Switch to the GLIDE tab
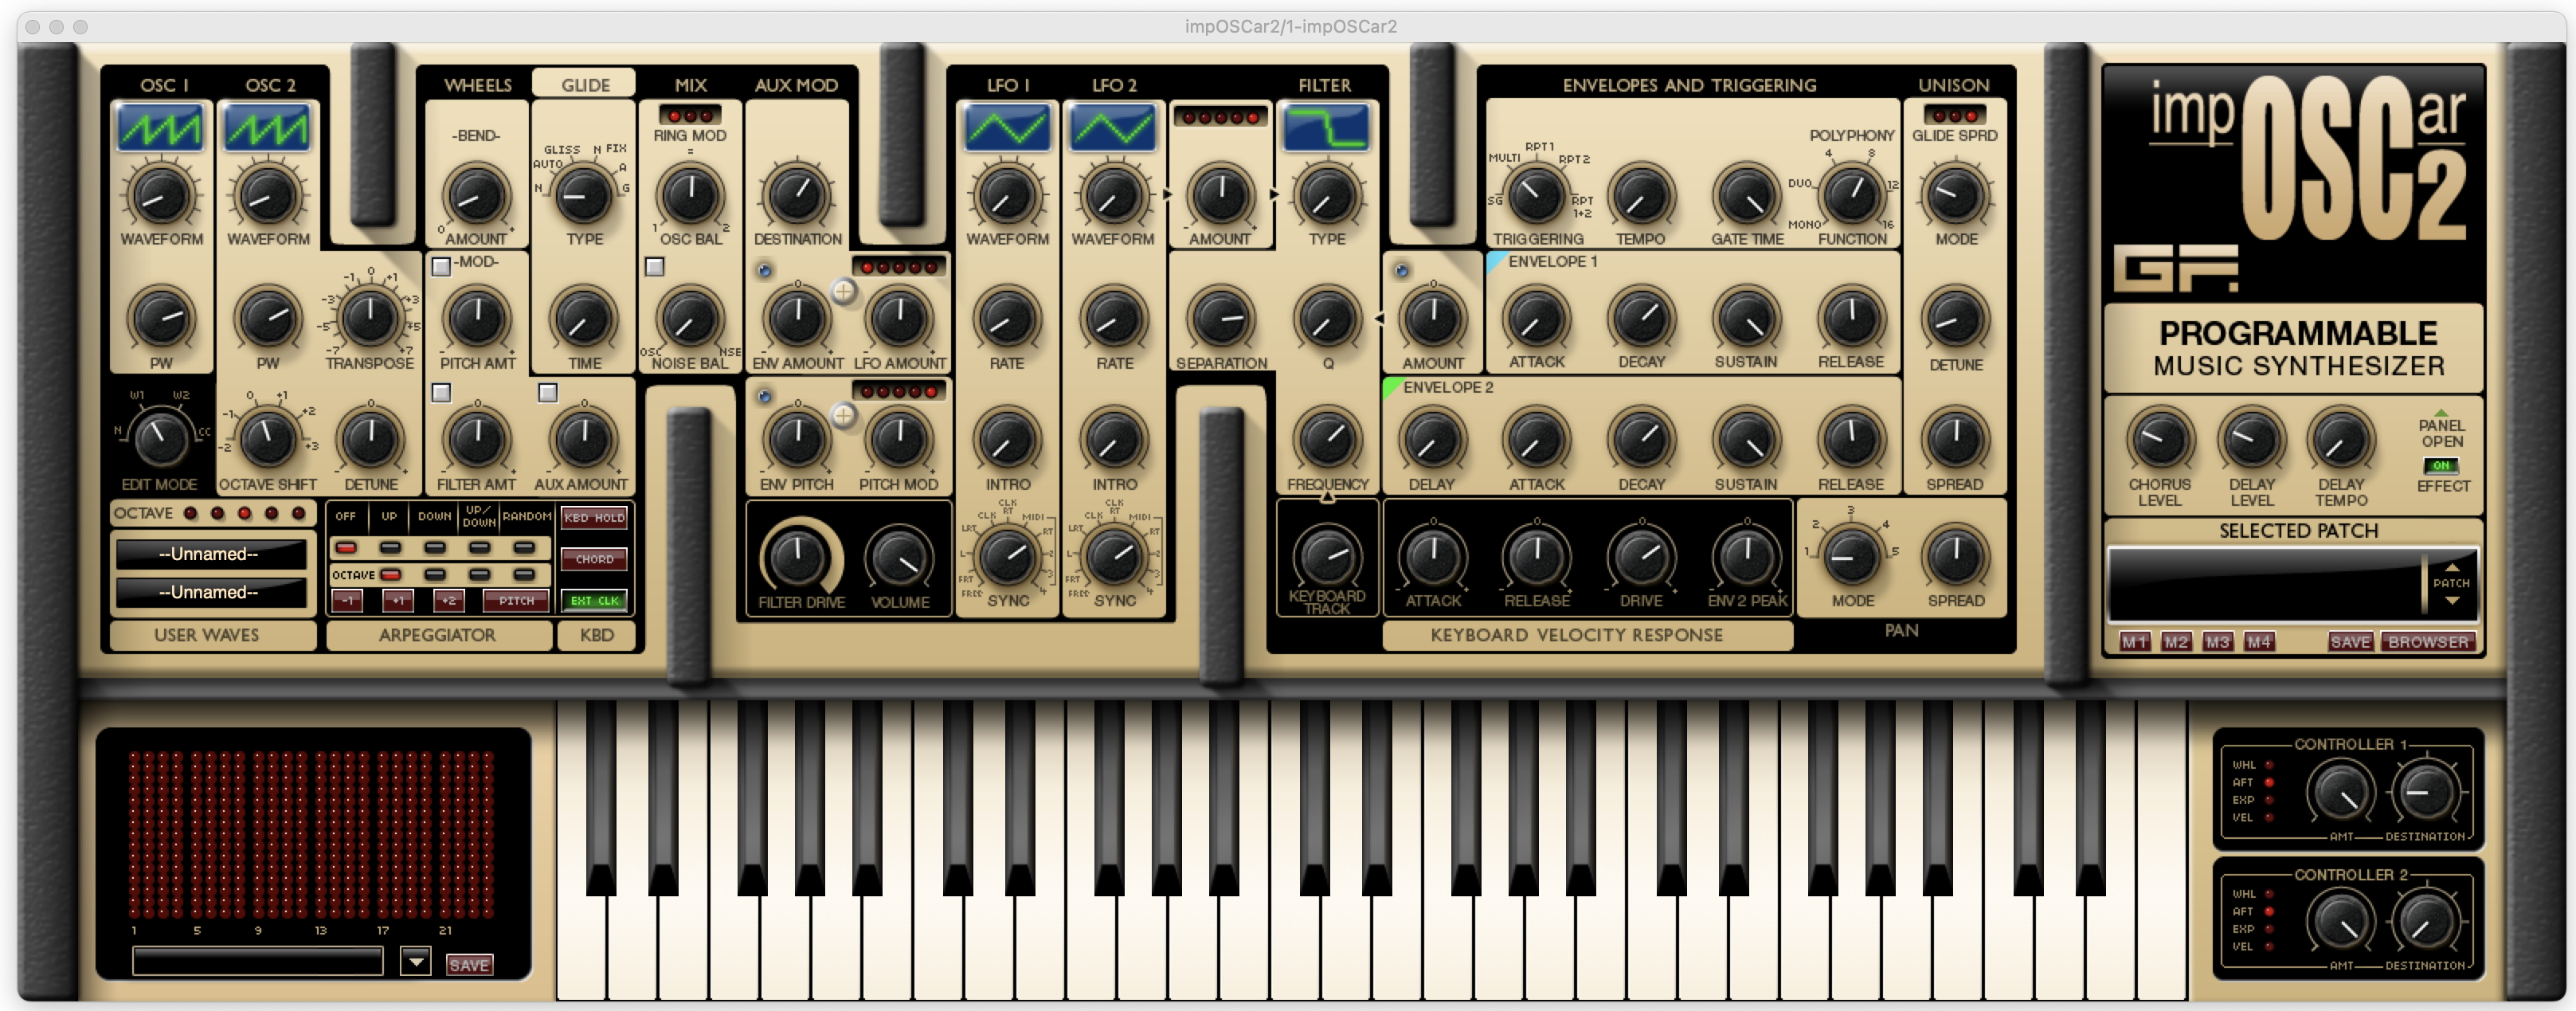The width and height of the screenshot is (2576, 1011). (x=585, y=85)
